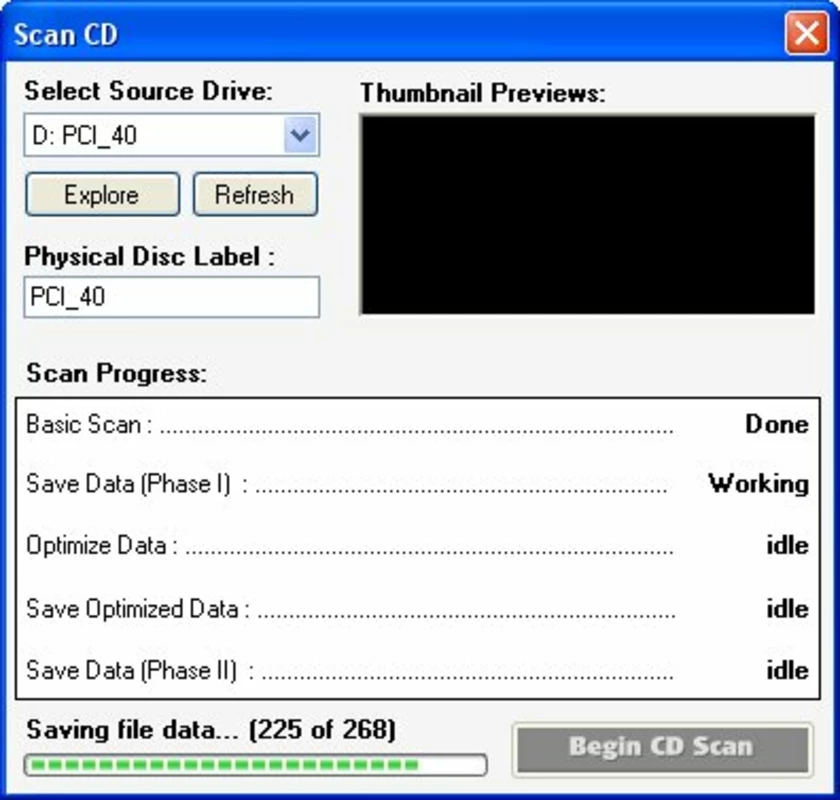Viewport: 840px width, 800px height.
Task: Click the Working status text
Action: (759, 484)
